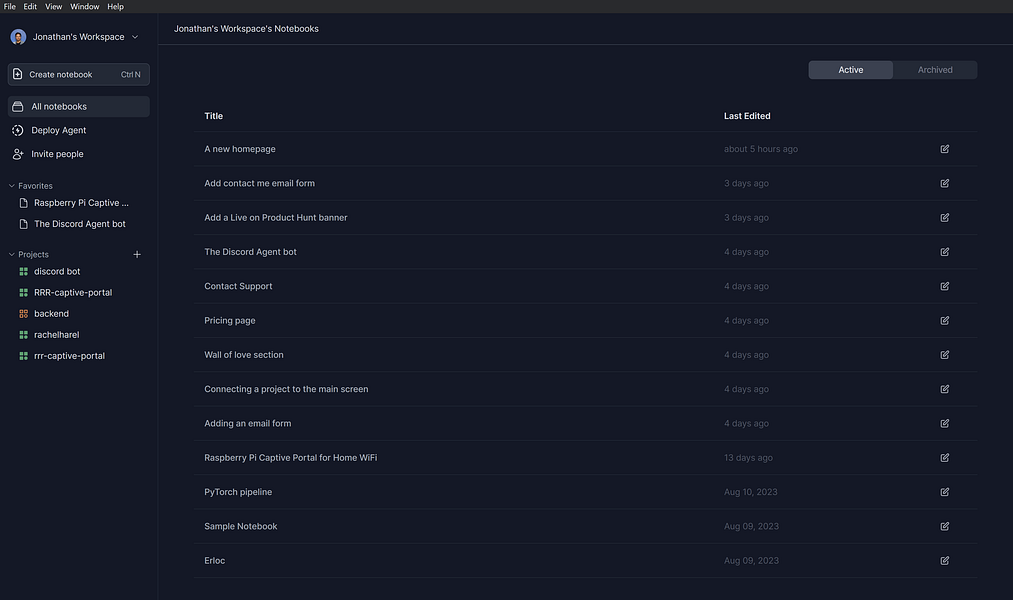The height and width of the screenshot is (600, 1013).
Task: Open edit icon for Add a Live on Product Hunt banner
Action: point(945,218)
